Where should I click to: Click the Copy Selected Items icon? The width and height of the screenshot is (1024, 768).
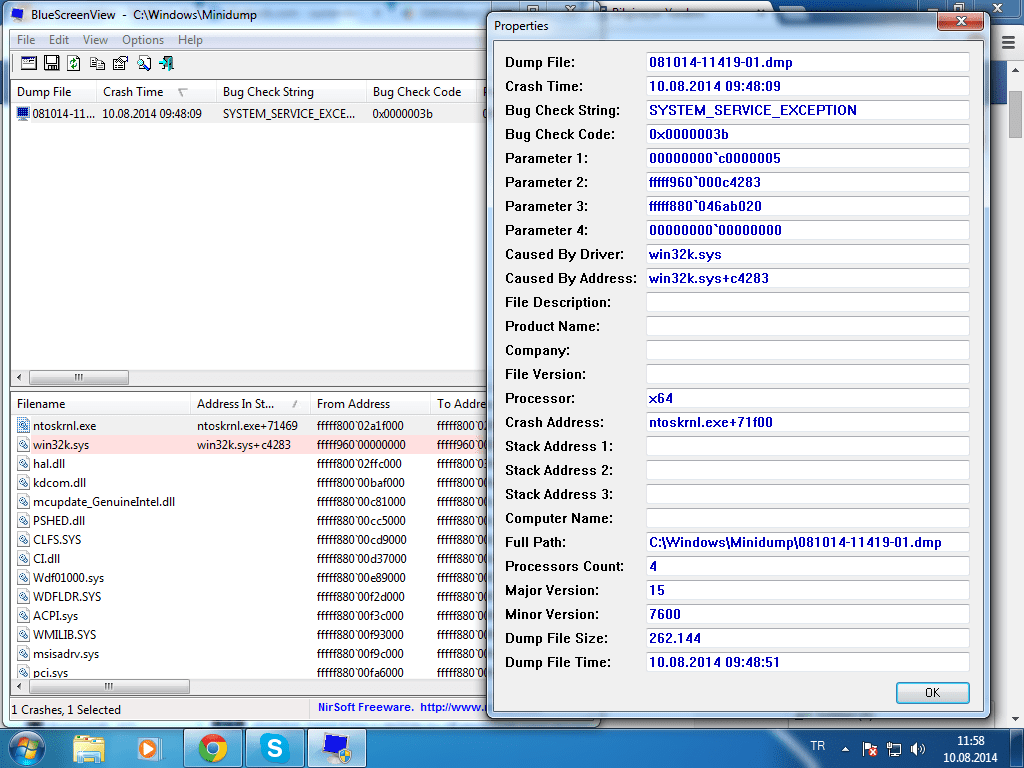[x=97, y=63]
